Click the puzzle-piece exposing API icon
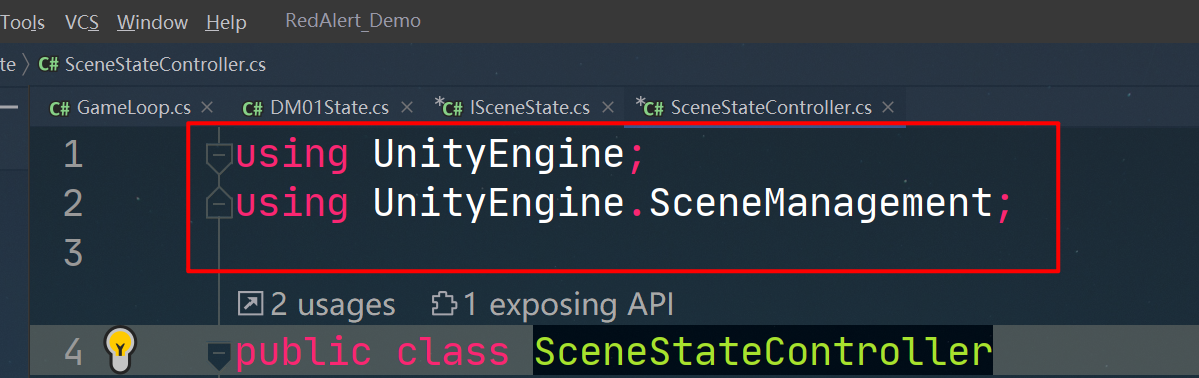The height and width of the screenshot is (378, 1199). click(444, 305)
